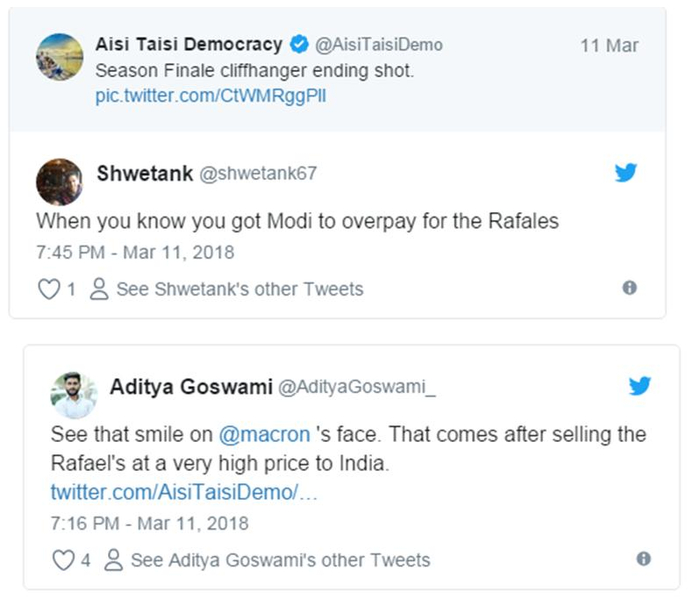Click the person icon beside Shwetank's other Tweets
Screen dimensions: 700x599
(99, 290)
